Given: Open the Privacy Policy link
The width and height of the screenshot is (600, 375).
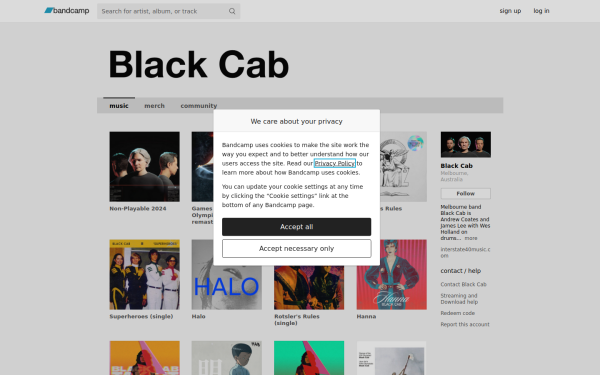Looking at the screenshot, I should click(x=335, y=163).
